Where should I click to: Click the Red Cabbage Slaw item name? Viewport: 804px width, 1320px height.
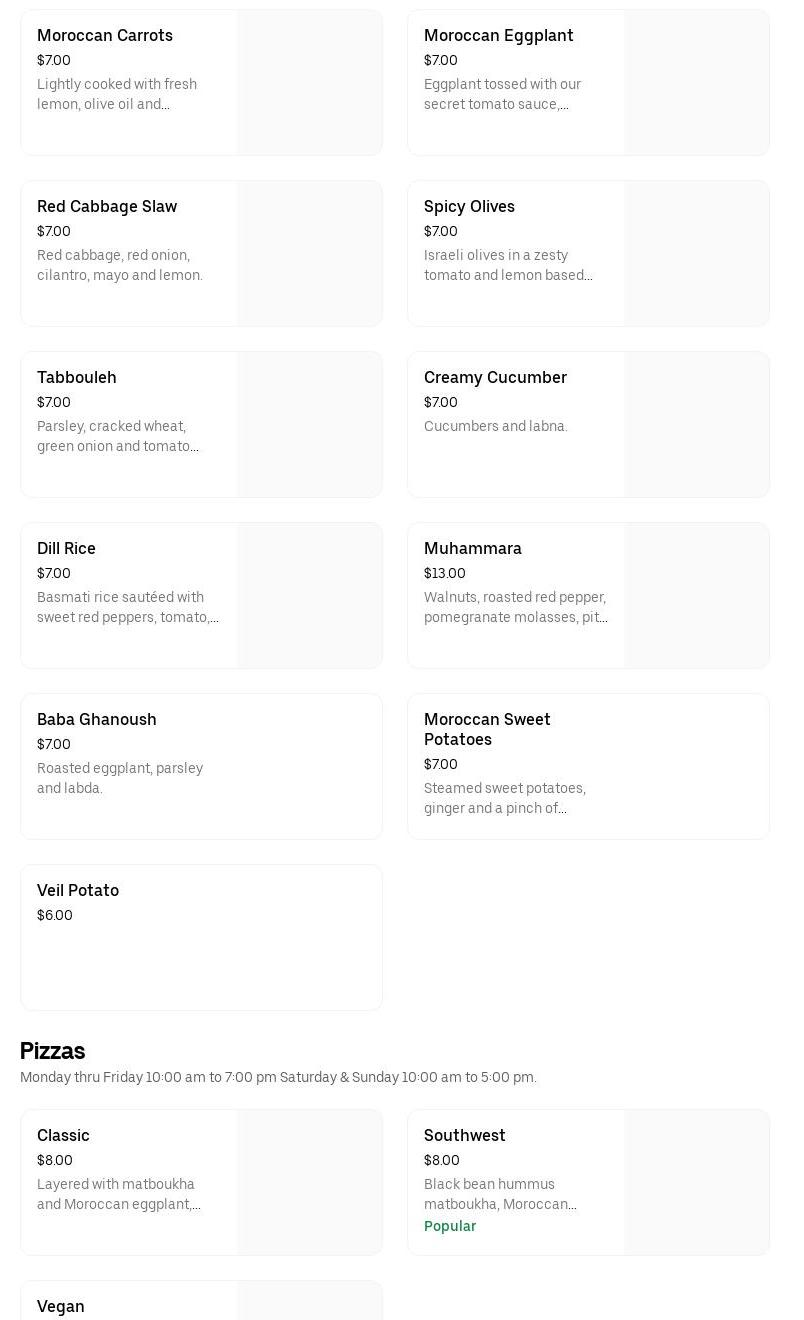(107, 207)
